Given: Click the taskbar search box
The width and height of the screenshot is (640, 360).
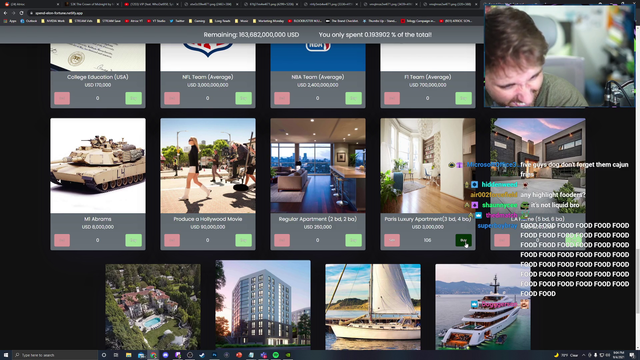Looking at the screenshot, I should 55,355.
